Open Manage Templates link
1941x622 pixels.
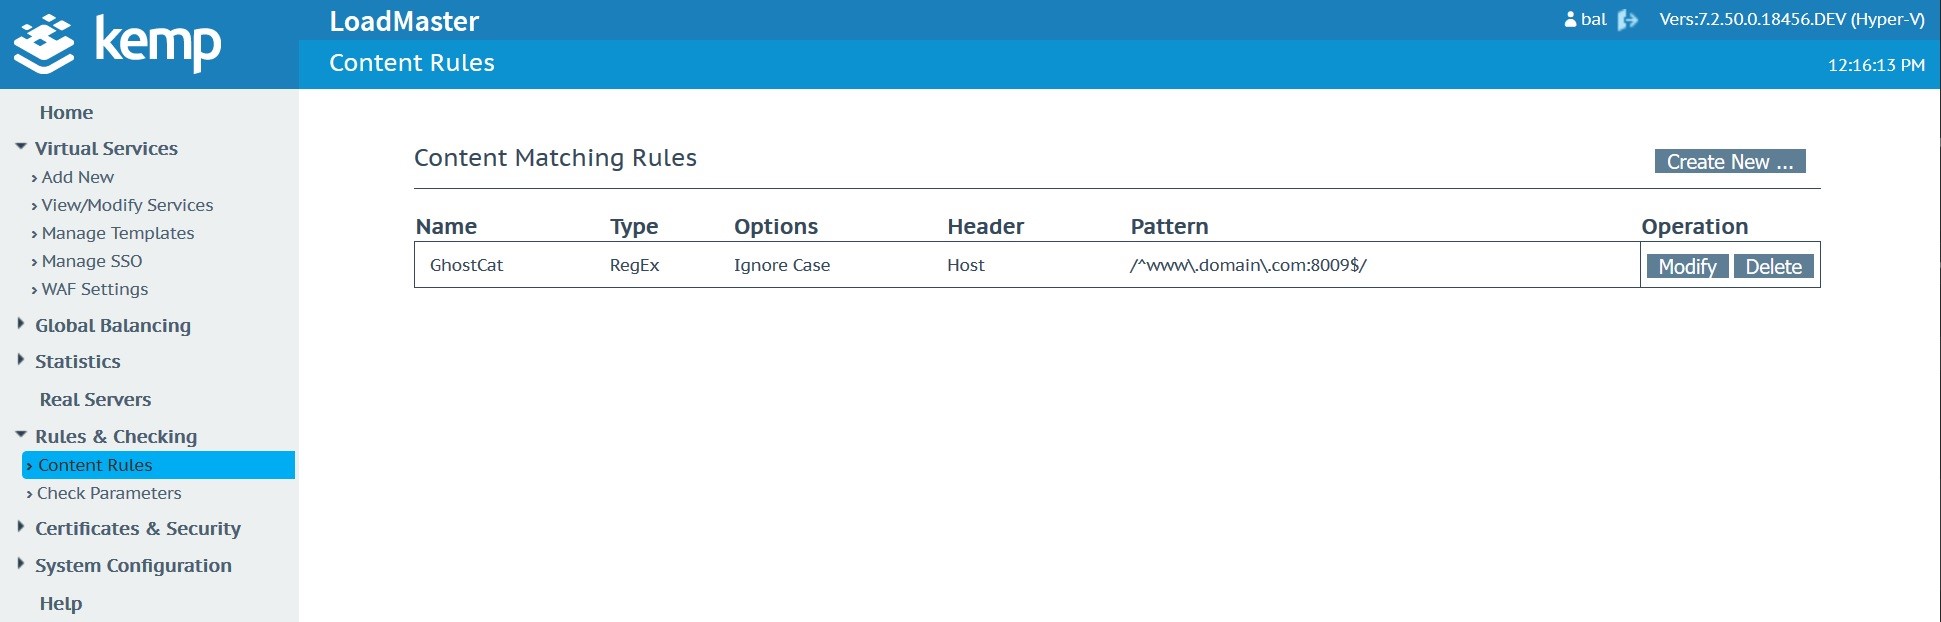click(118, 233)
